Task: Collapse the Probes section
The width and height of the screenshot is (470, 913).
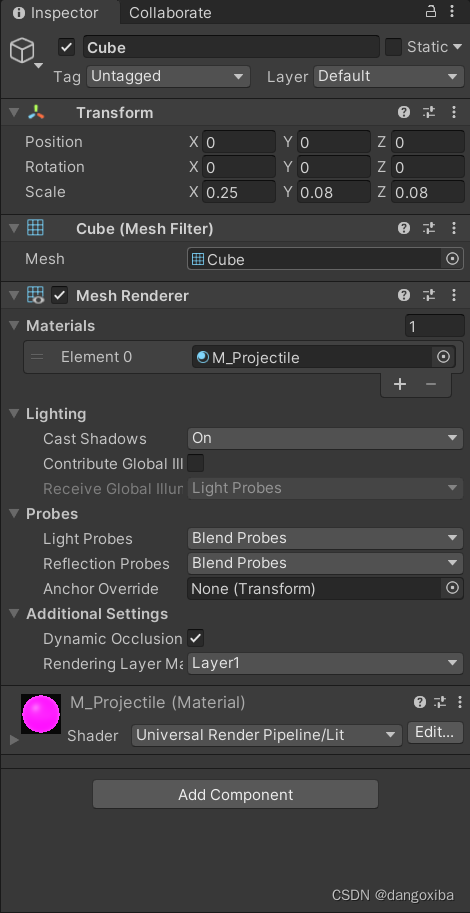Action: pyautogui.click(x=14, y=514)
